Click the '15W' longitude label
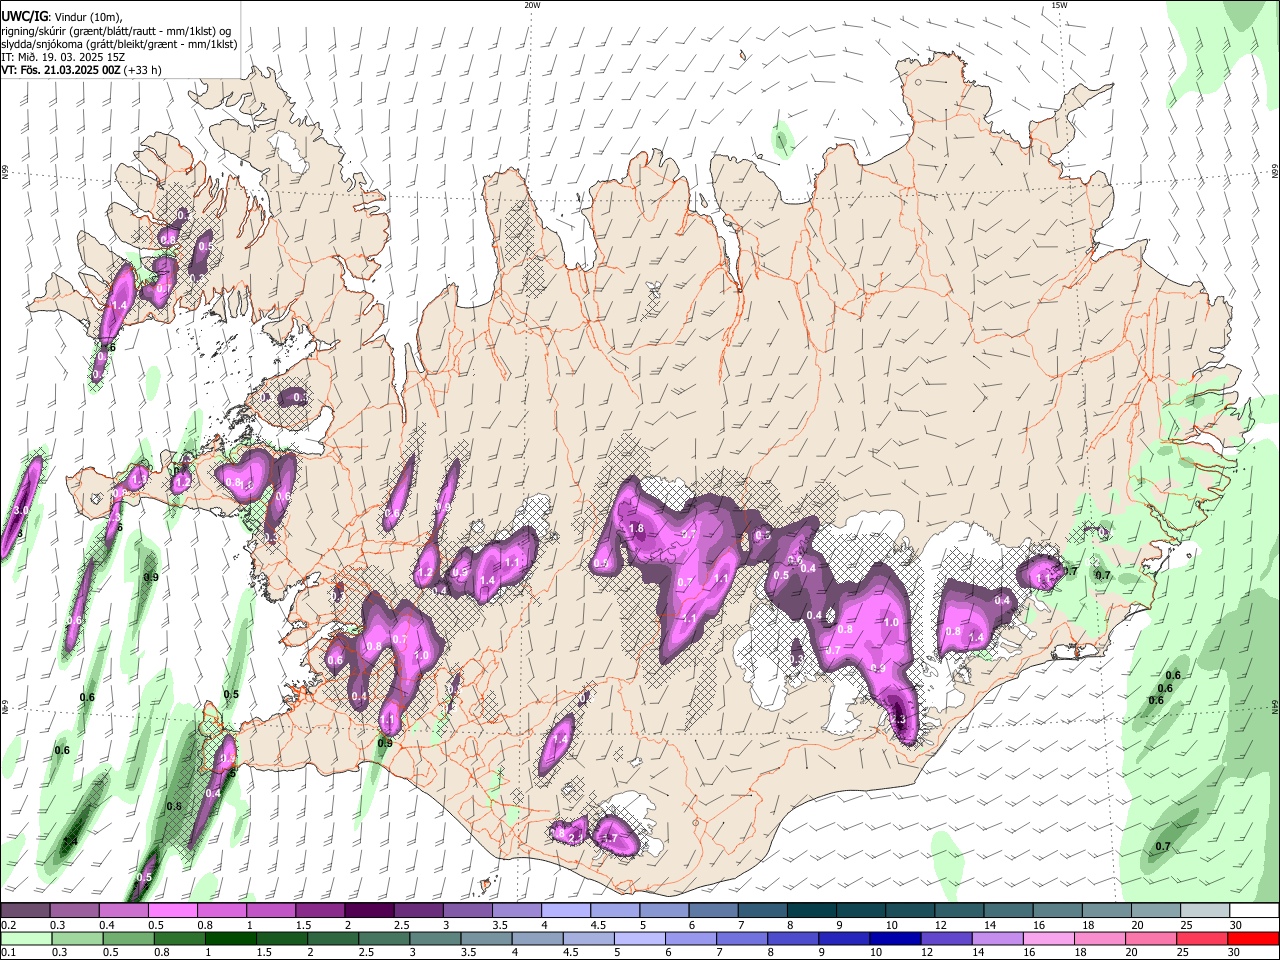This screenshot has height=960, width=1280. click(x=1059, y=5)
